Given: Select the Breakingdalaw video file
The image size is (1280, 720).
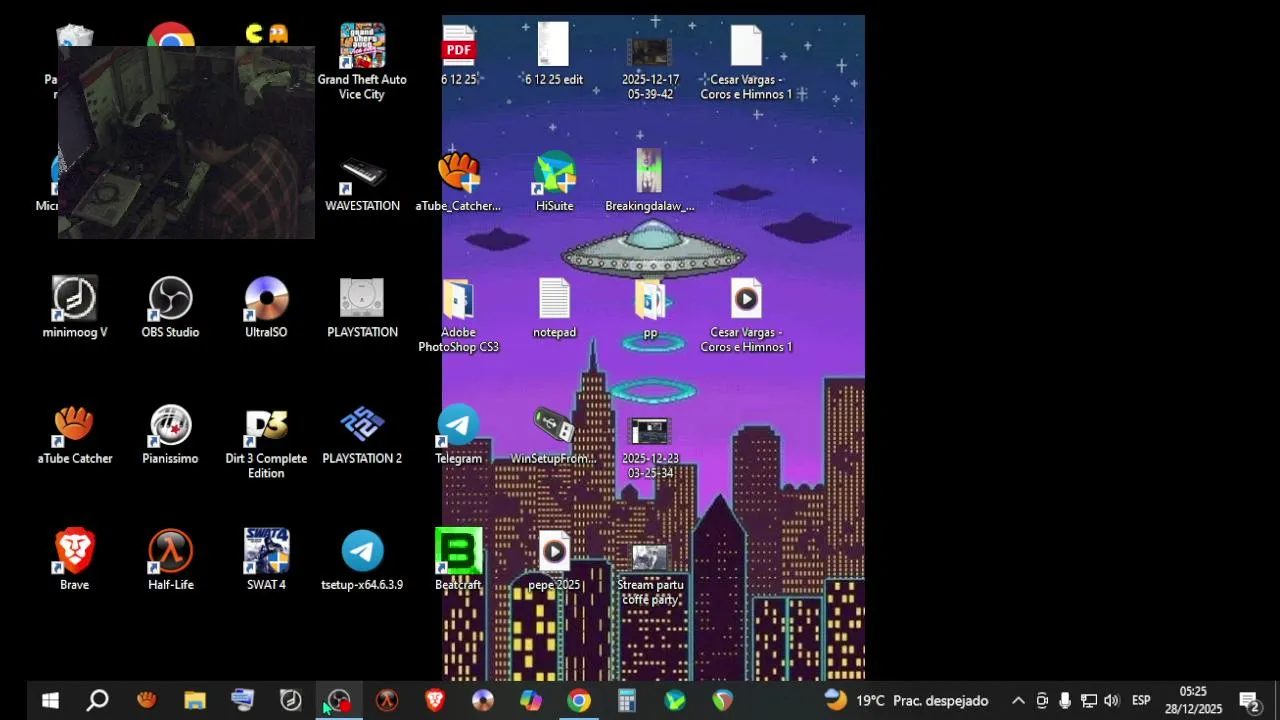Looking at the screenshot, I should 649,182.
